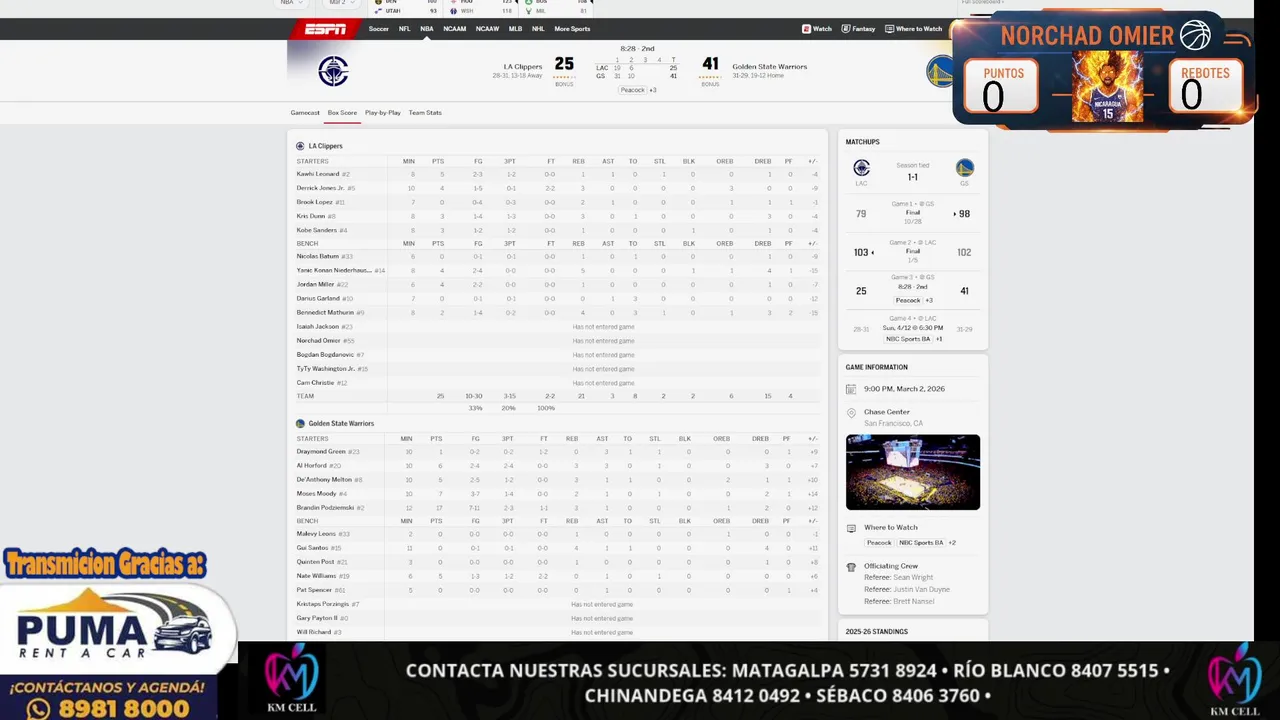Open Norchad Omier in the Clippers bench list
This screenshot has height=720, width=1280.
tap(318, 341)
